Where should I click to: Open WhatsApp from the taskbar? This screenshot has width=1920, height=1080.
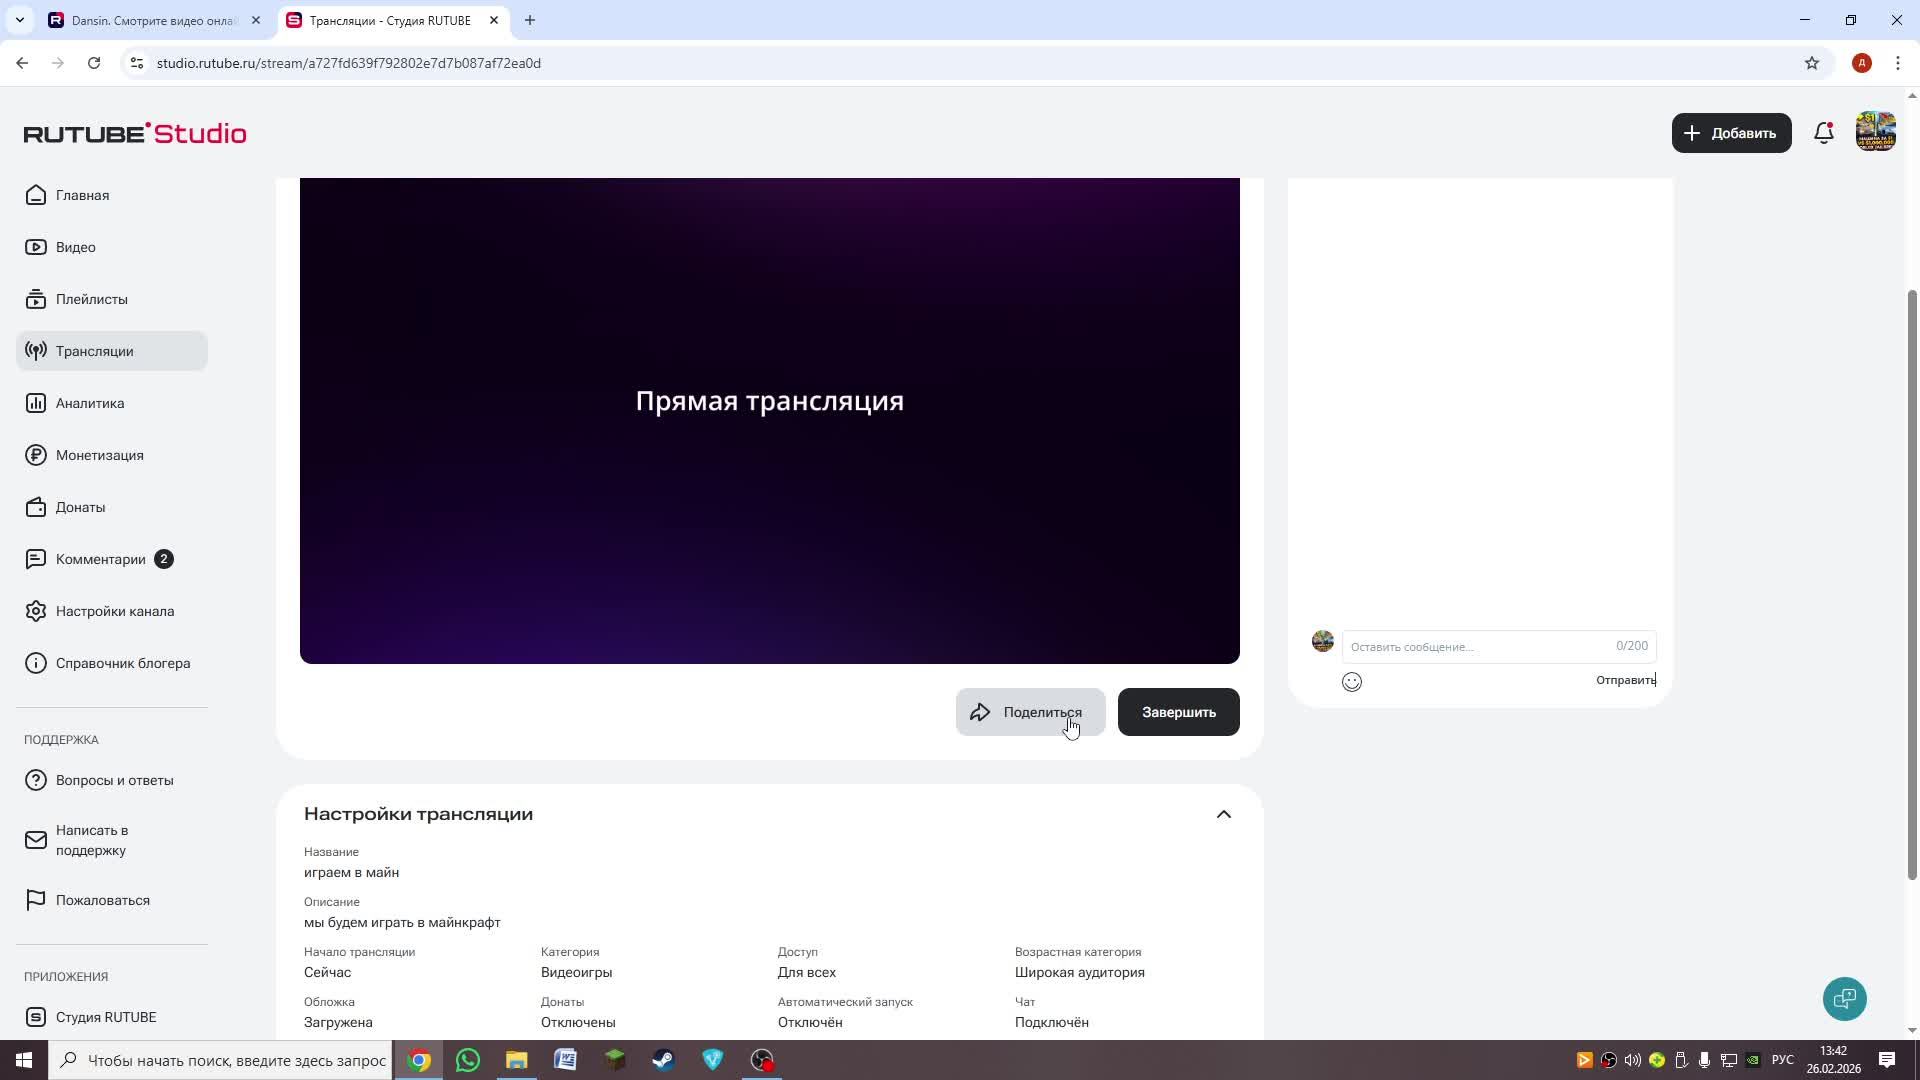coord(467,1060)
